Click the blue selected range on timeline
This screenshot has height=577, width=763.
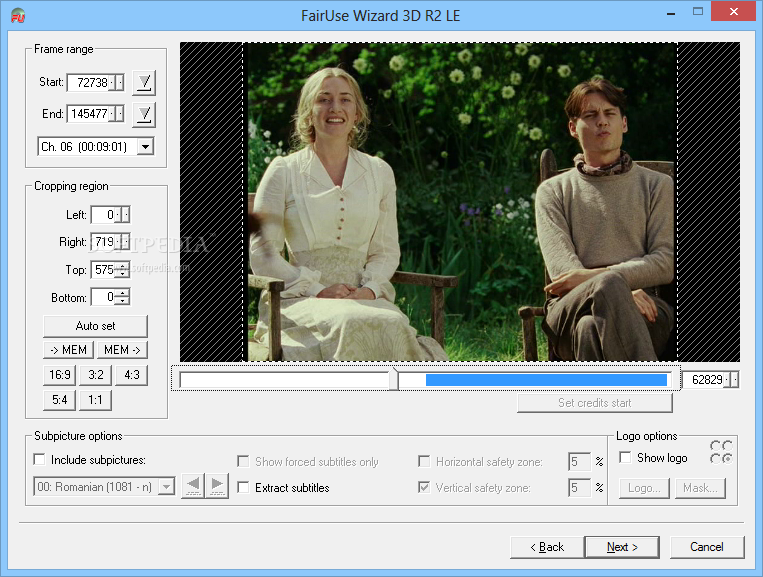coord(546,380)
